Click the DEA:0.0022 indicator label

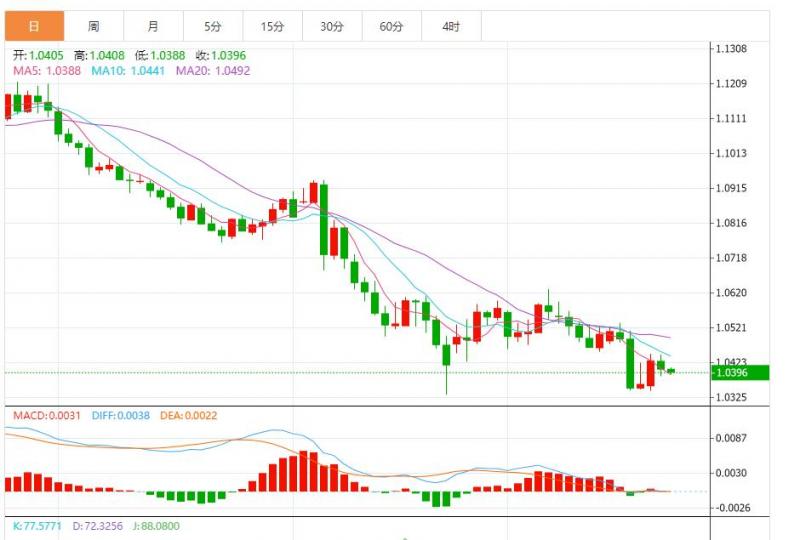coord(189,415)
